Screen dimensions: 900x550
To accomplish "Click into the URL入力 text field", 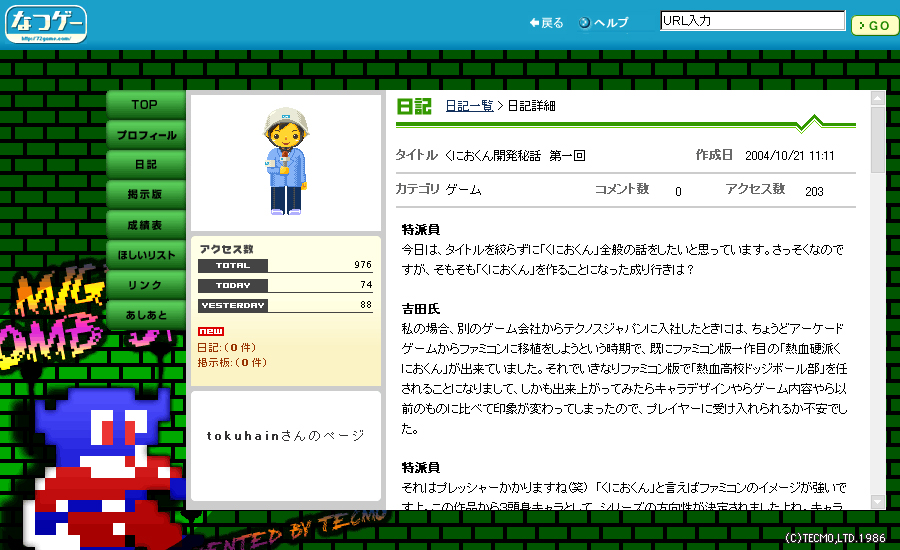I will (752, 22).
